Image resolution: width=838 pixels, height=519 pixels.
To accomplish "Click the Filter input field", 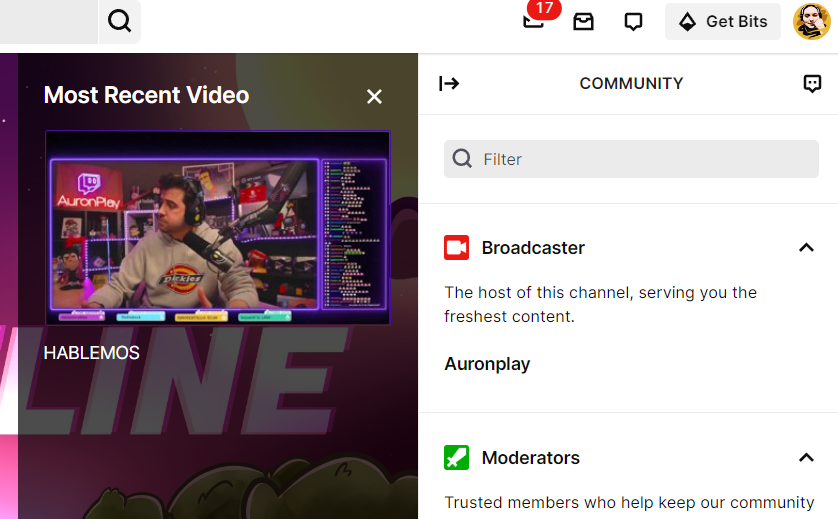I will pos(631,159).
